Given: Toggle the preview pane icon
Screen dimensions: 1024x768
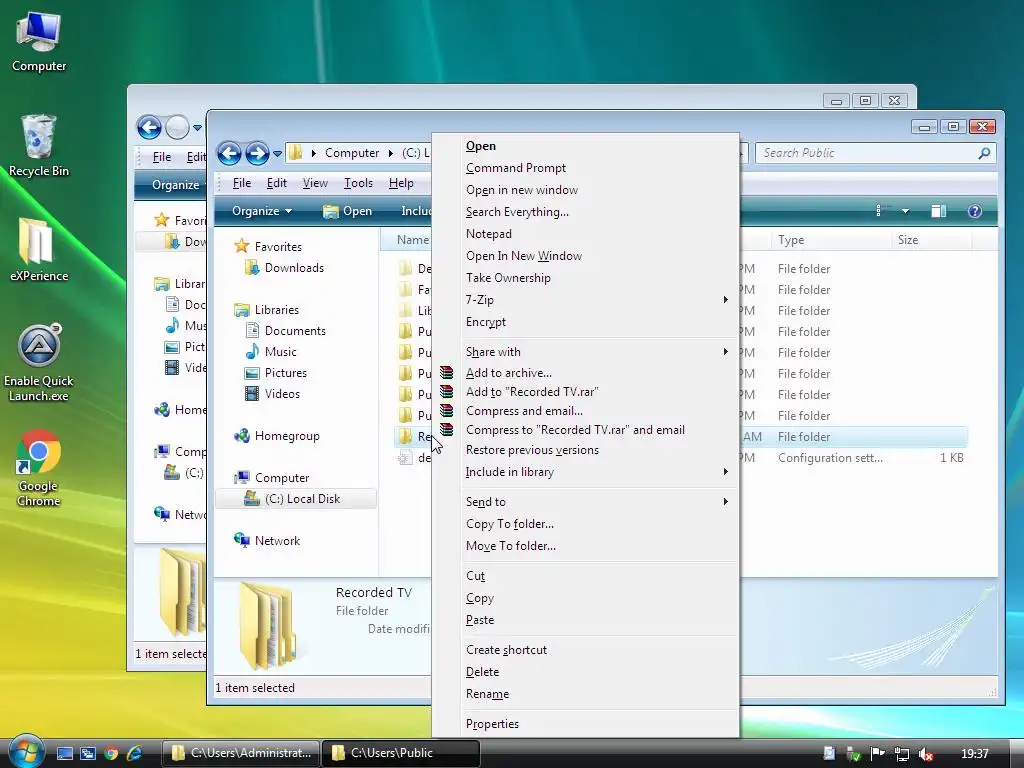Looking at the screenshot, I should [938, 211].
